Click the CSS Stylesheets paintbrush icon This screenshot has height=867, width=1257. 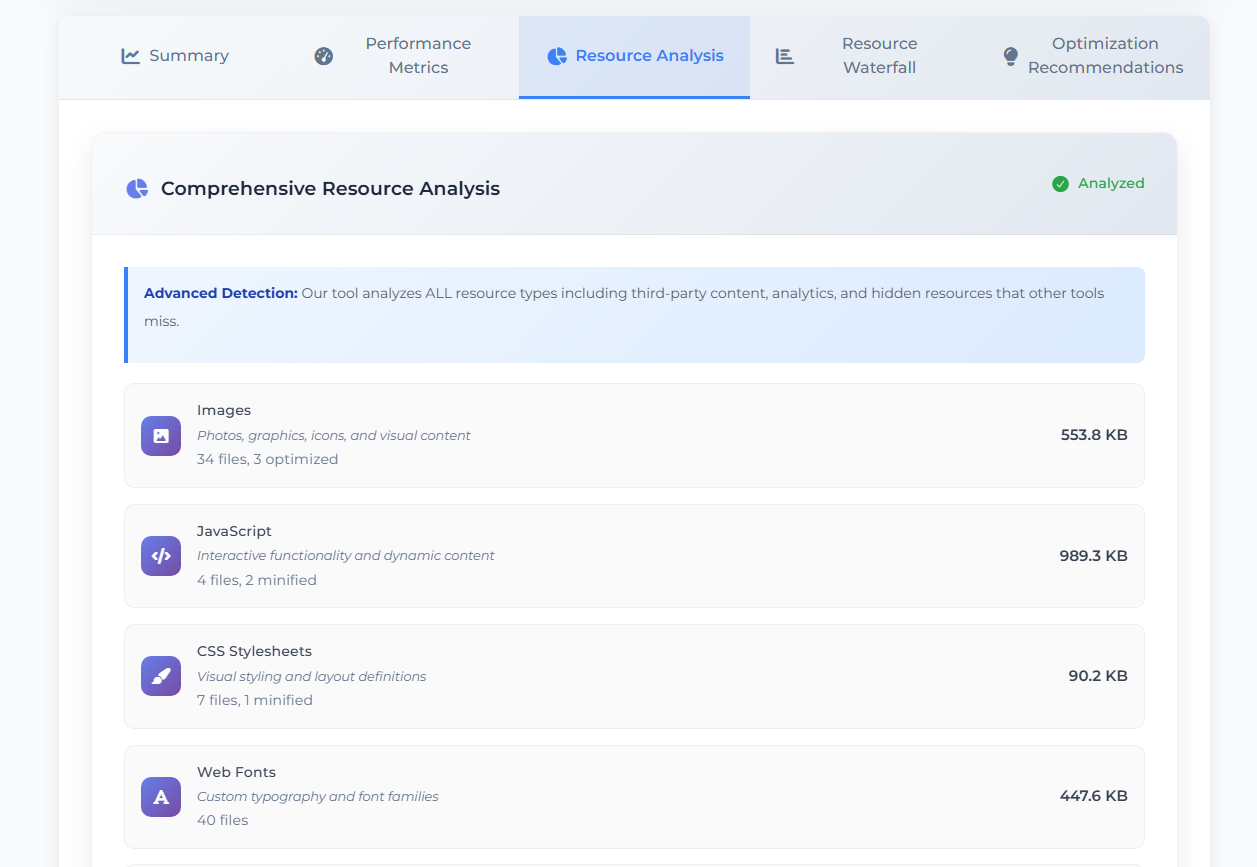point(161,677)
